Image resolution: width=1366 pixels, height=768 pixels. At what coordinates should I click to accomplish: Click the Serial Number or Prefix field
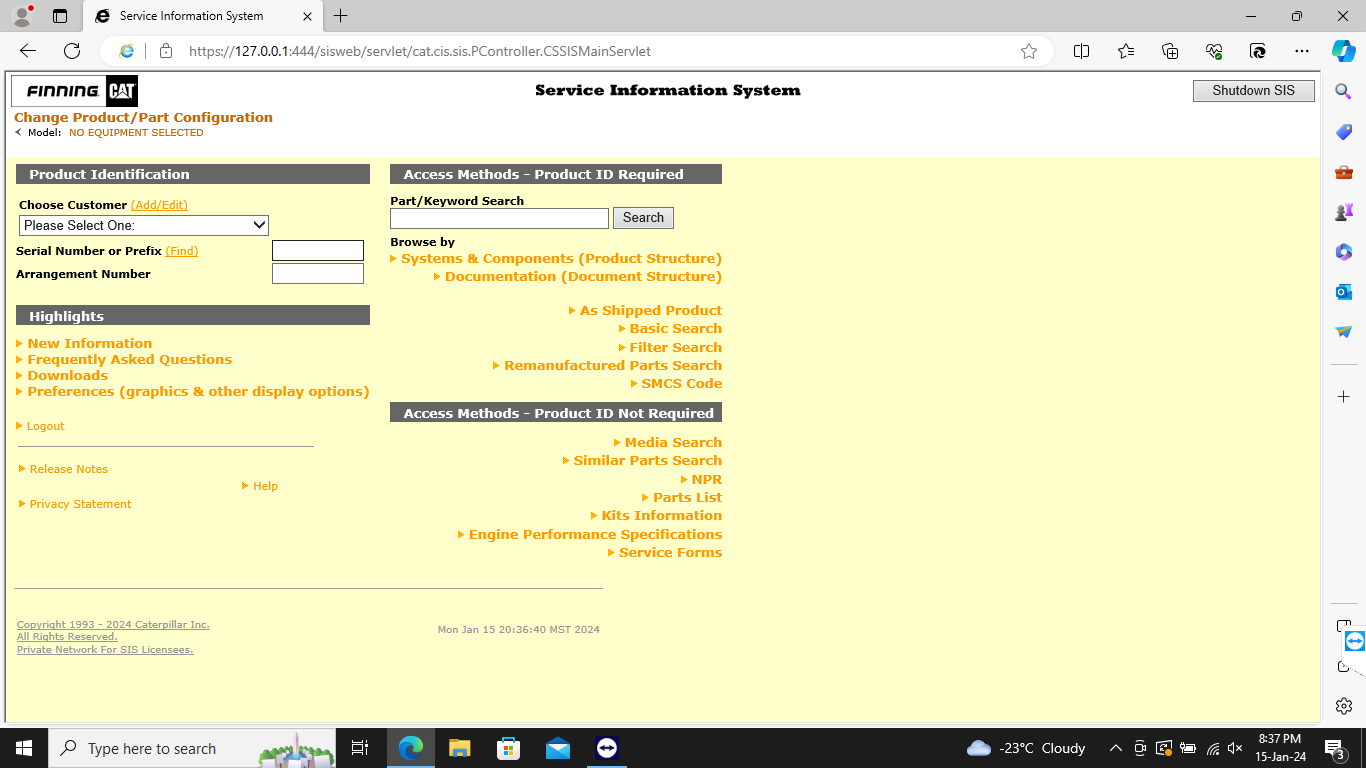[318, 251]
